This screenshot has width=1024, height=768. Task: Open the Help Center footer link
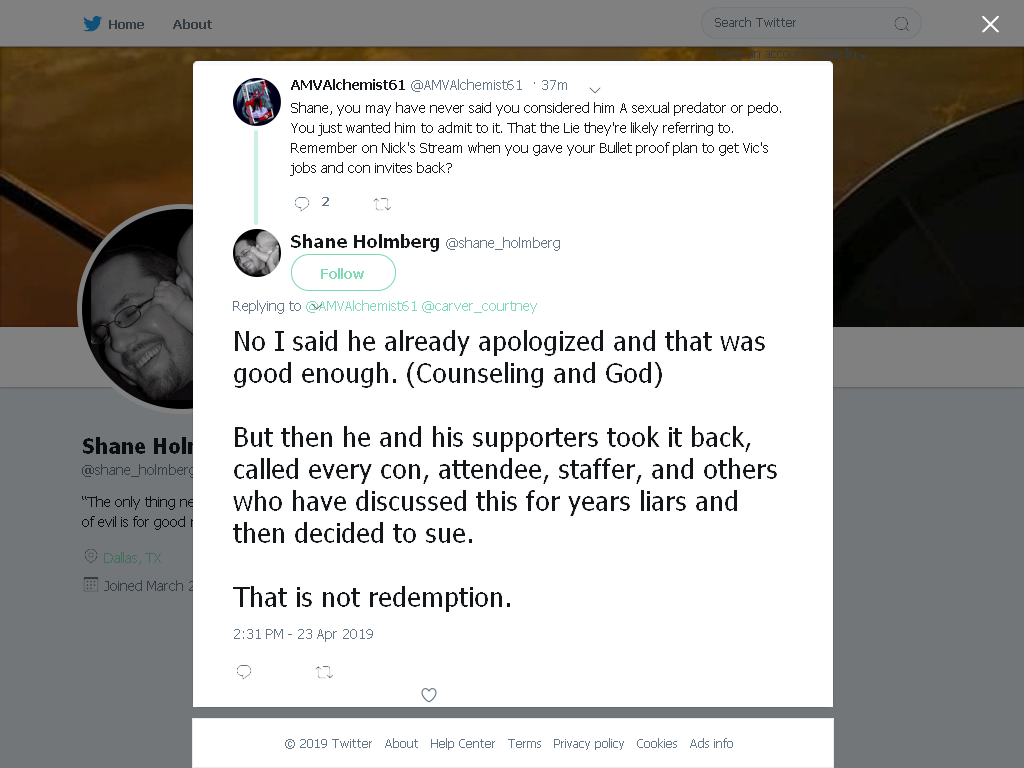(462, 743)
